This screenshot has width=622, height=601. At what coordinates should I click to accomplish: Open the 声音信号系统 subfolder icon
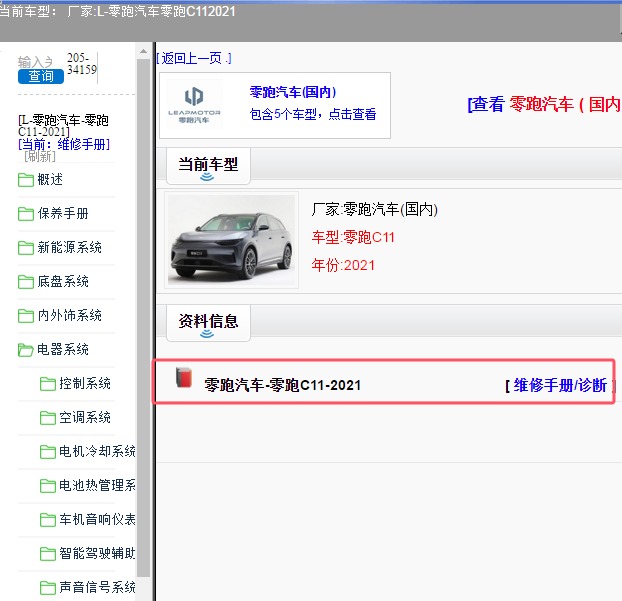point(48,588)
